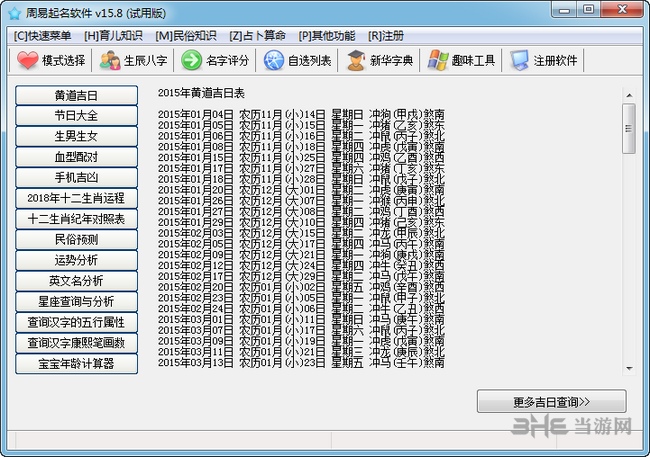The image size is (650, 457).
Task: Click the row 2015年03月13日
Action: click(301, 362)
